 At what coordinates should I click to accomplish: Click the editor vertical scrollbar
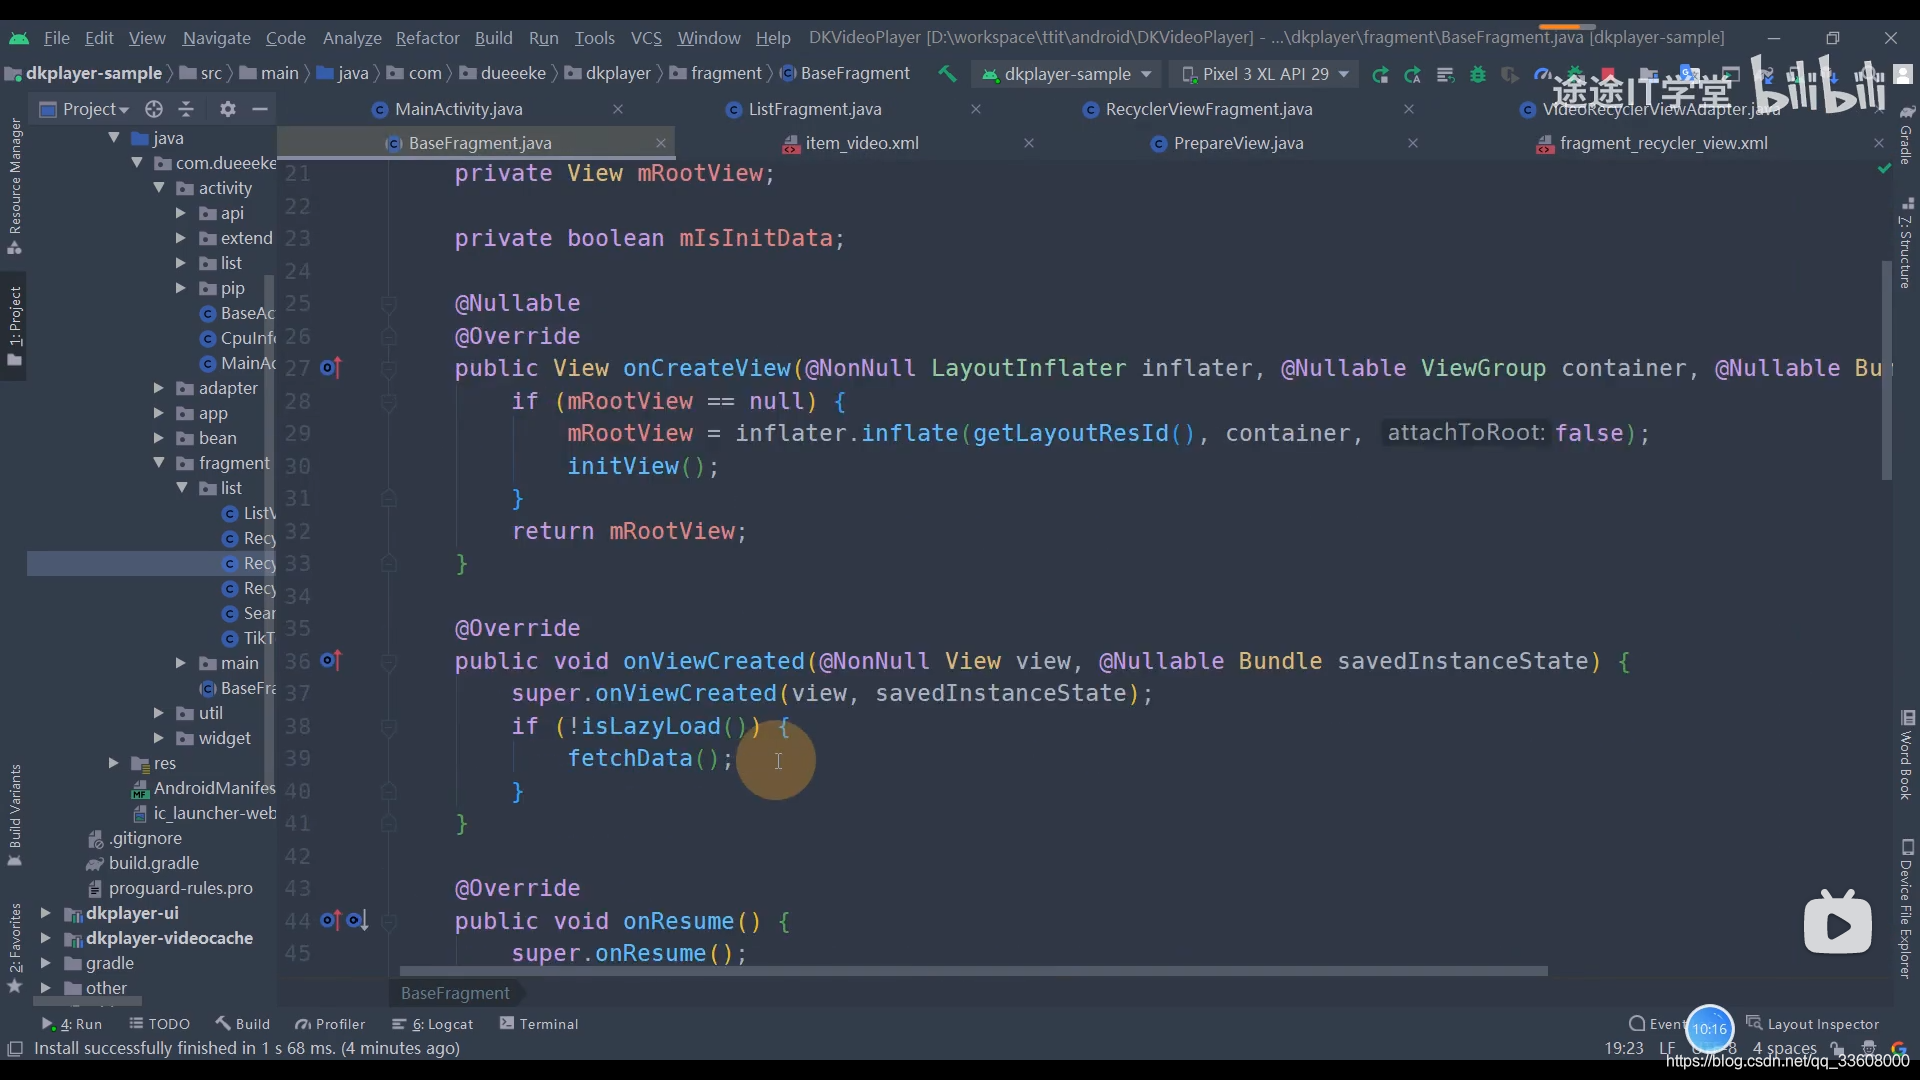[x=1886, y=370]
